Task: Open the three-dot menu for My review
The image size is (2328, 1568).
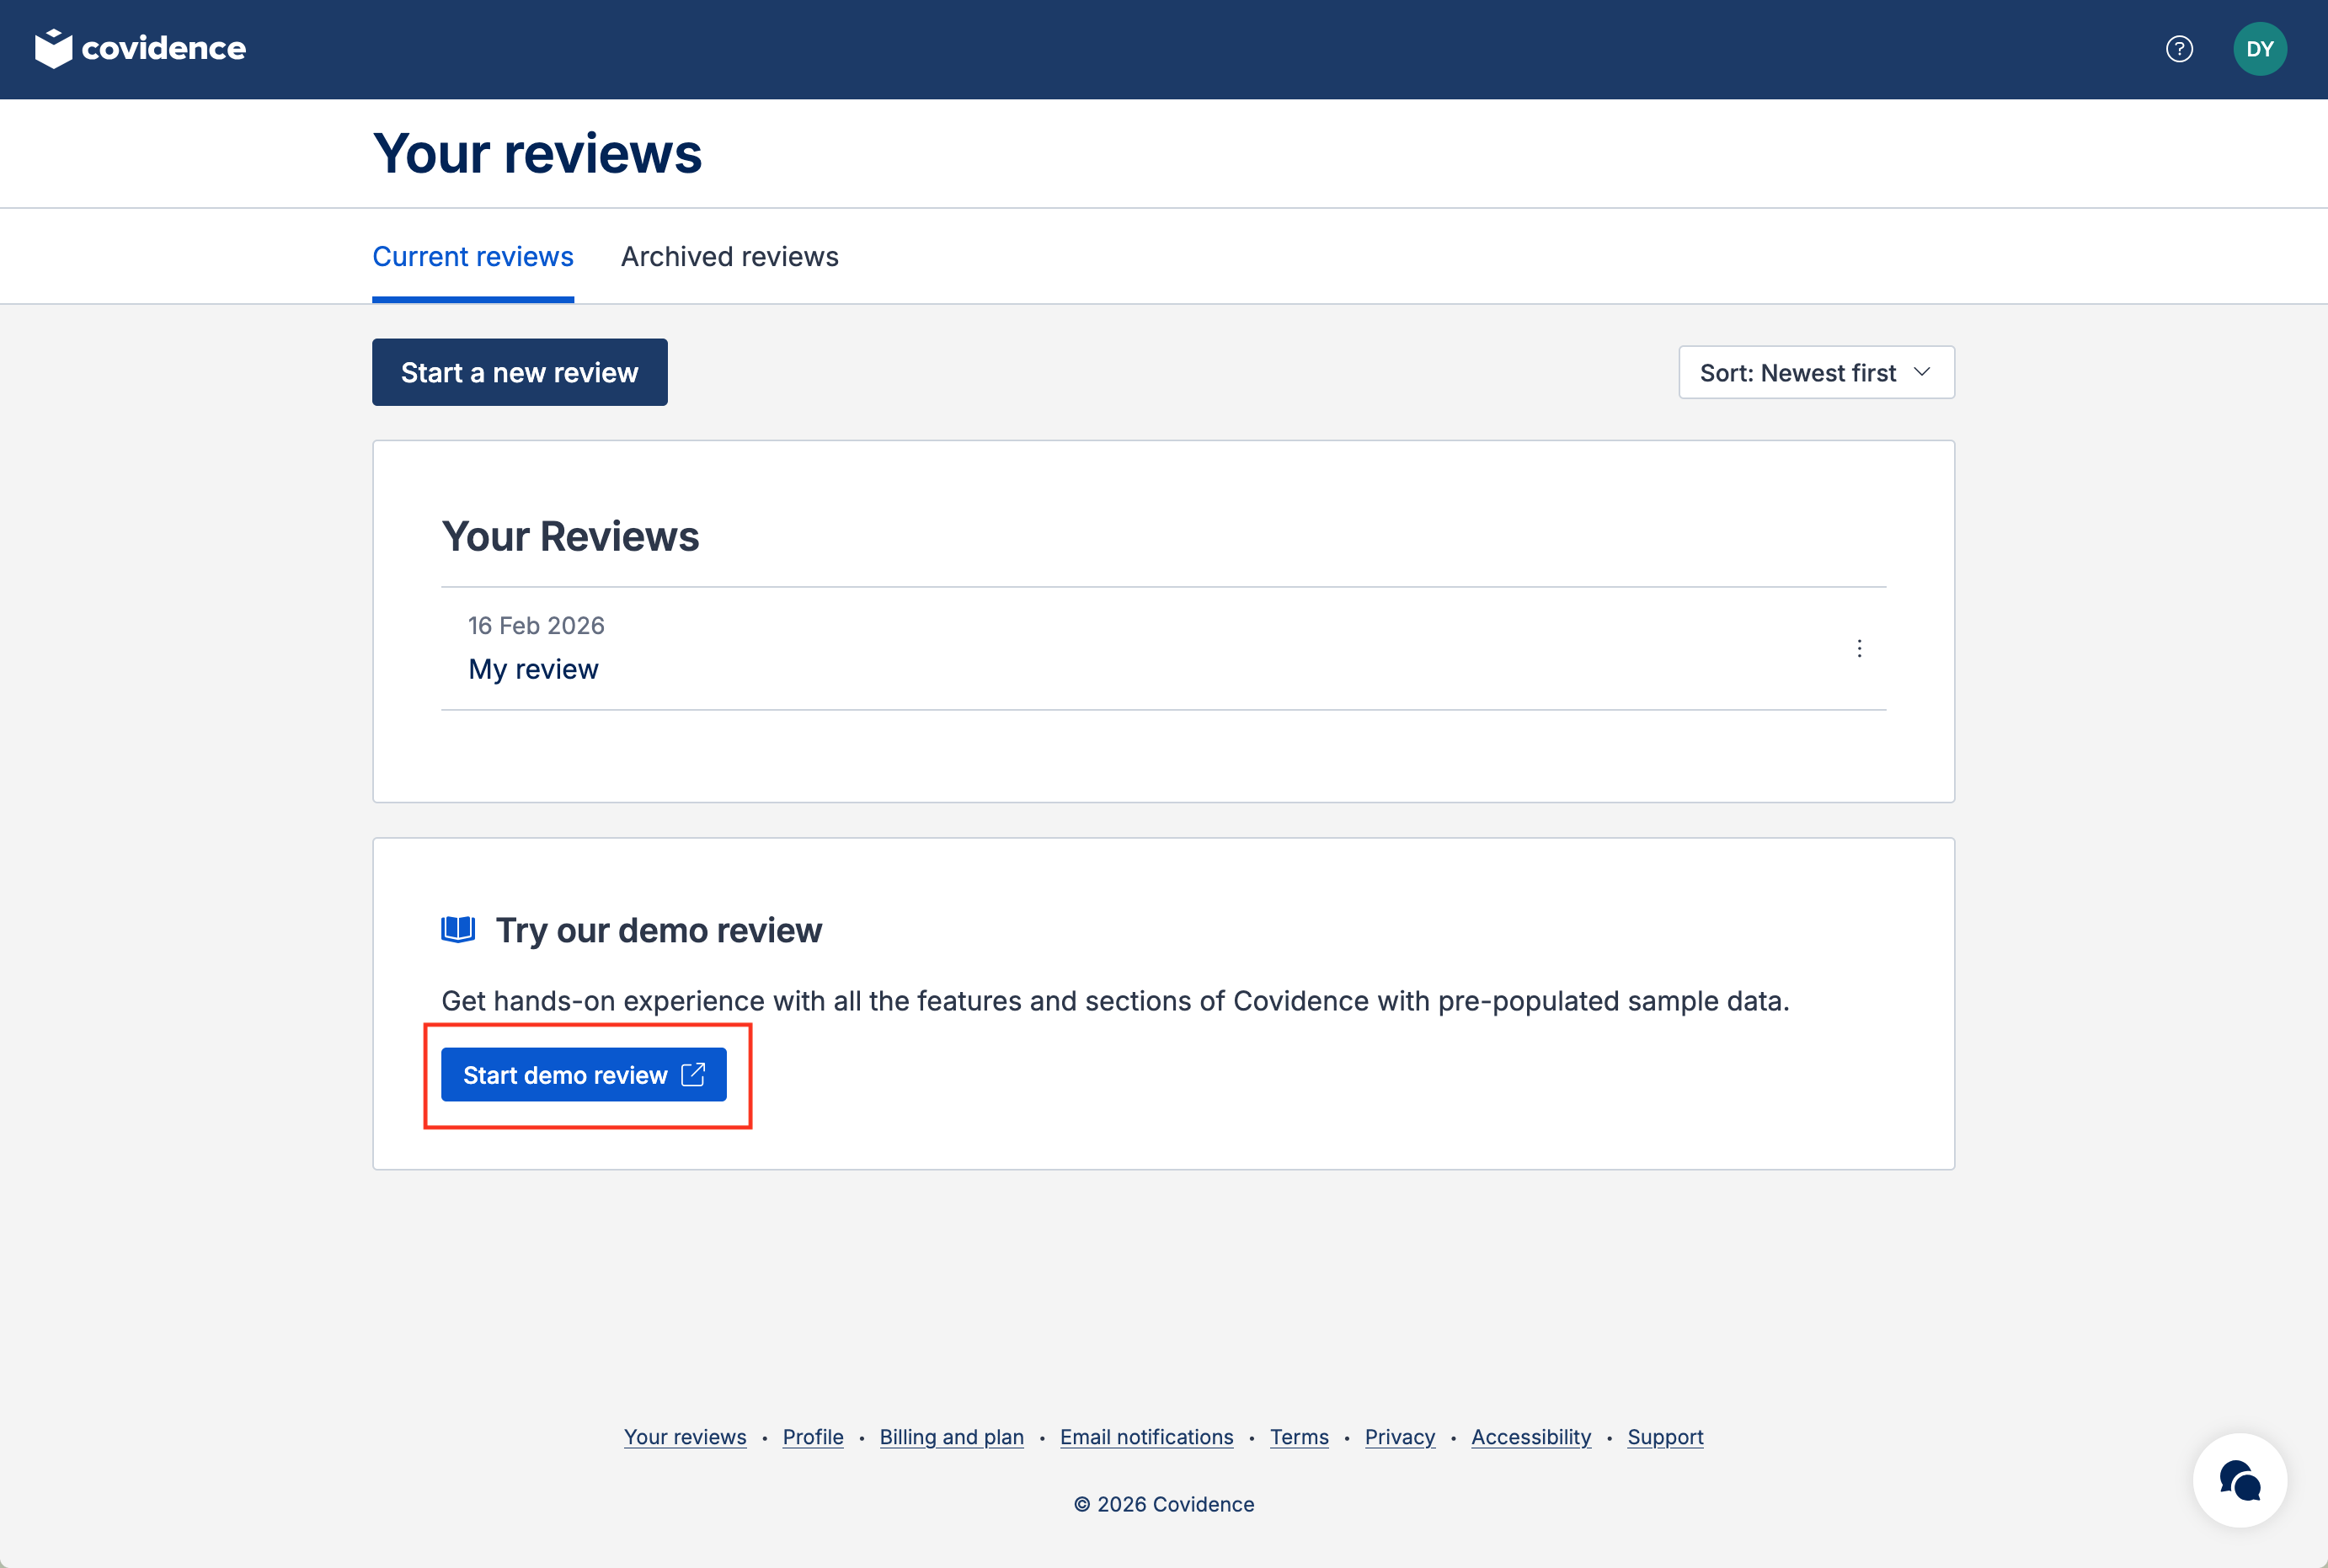Action: [1859, 648]
